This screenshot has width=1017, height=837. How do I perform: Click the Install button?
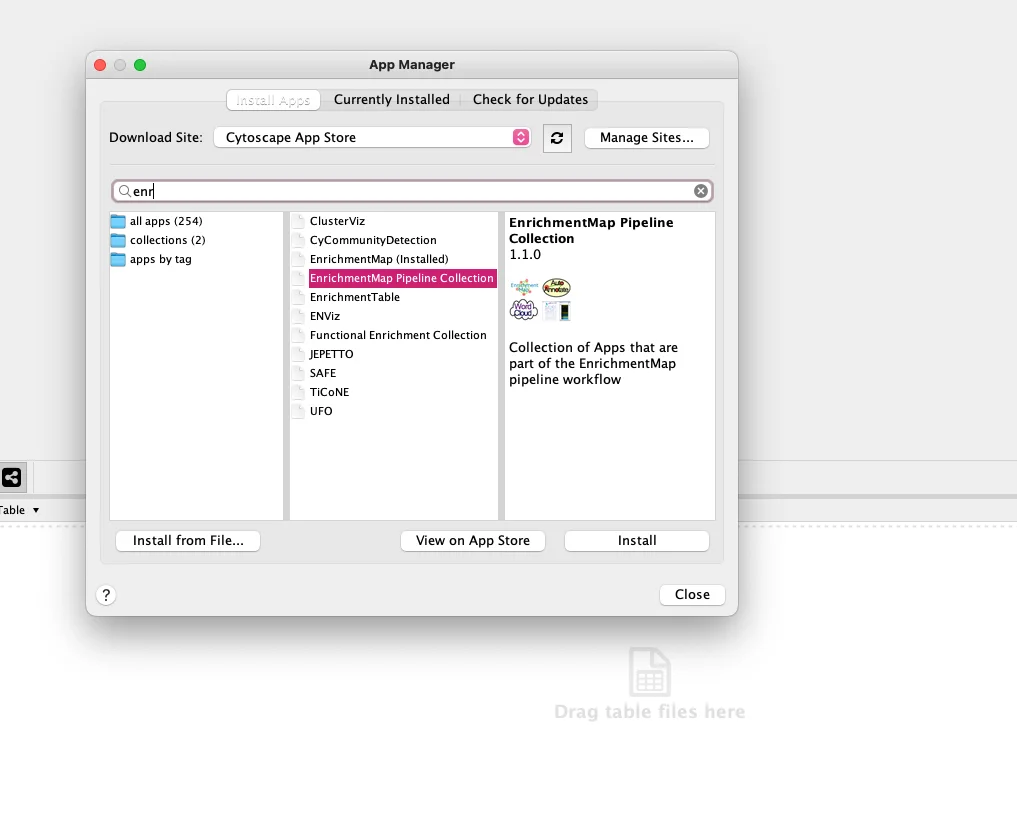pyautogui.click(x=636, y=540)
